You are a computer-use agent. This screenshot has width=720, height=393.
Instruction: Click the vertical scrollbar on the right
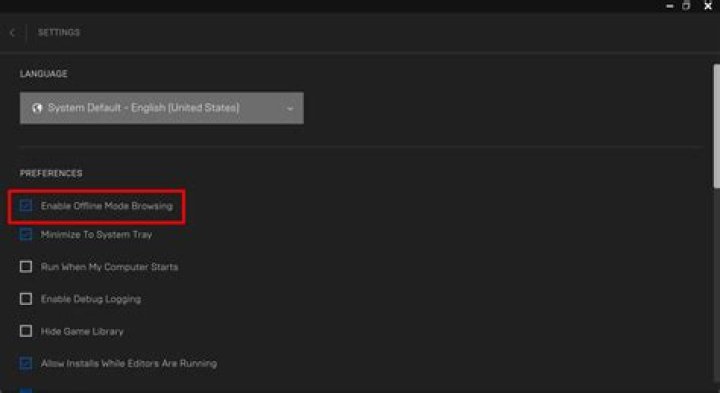coord(716,126)
